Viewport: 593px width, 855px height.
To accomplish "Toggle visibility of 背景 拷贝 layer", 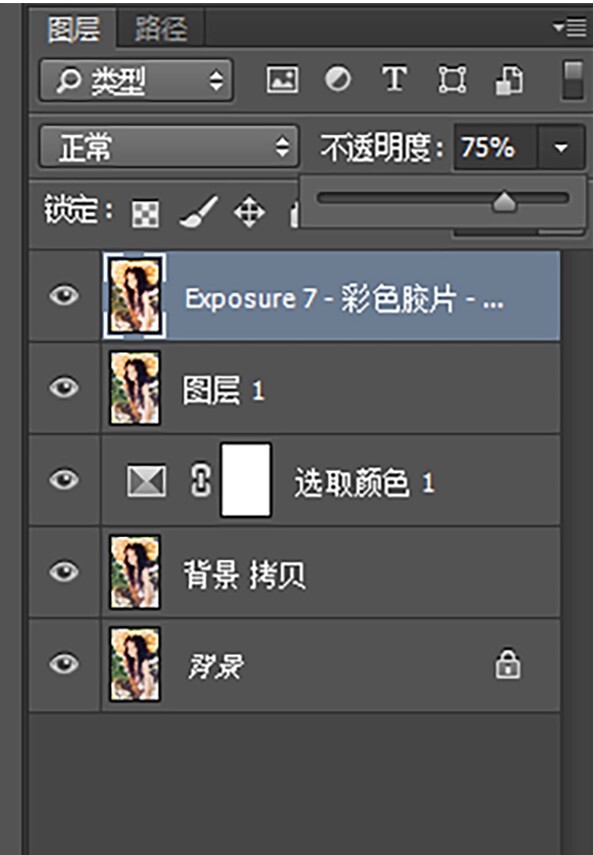I will pyautogui.click(x=64, y=571).
